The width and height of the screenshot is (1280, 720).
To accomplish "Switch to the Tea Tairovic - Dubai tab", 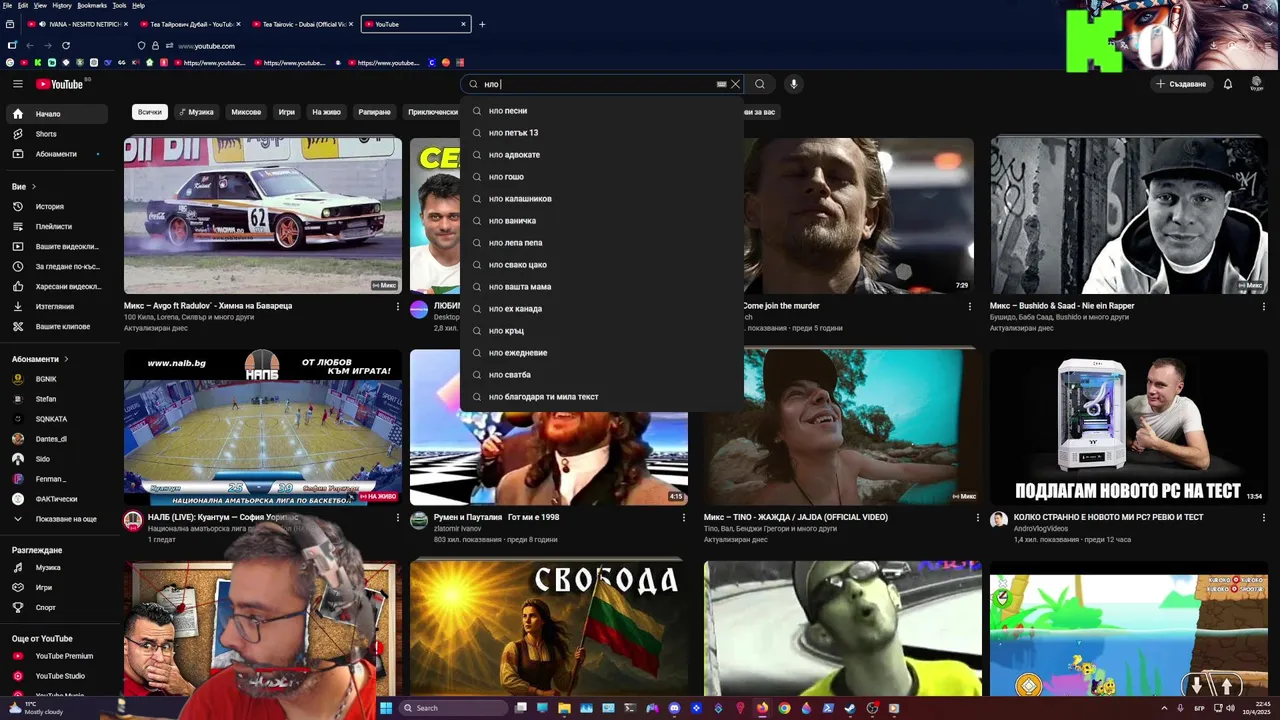I will coord(302,24).
